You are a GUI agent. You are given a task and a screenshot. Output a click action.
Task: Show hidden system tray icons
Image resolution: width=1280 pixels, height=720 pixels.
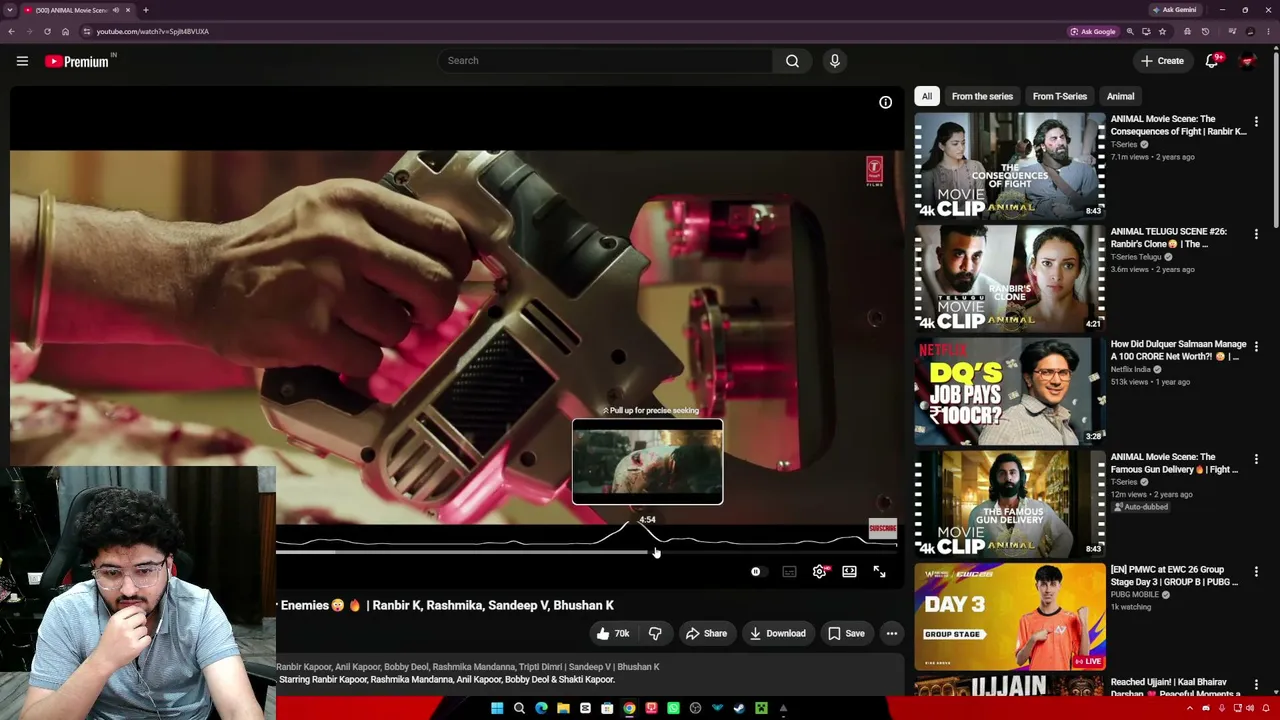(1191, 708)
